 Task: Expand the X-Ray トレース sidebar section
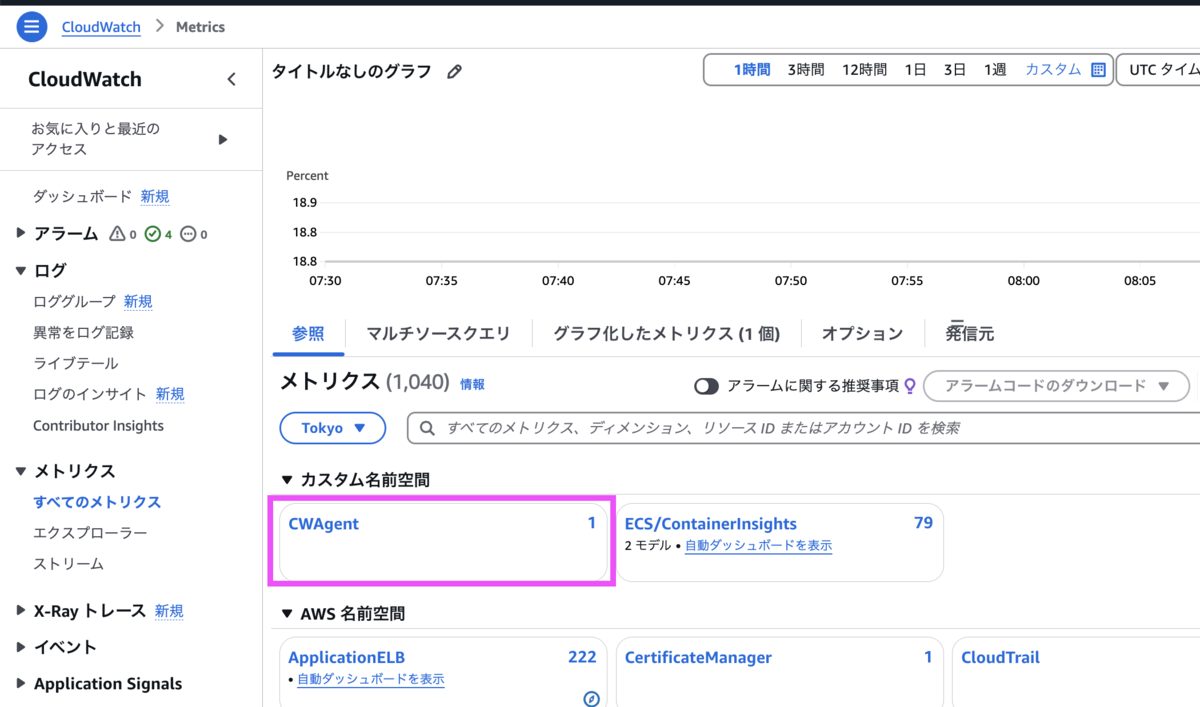pos(21,610)
